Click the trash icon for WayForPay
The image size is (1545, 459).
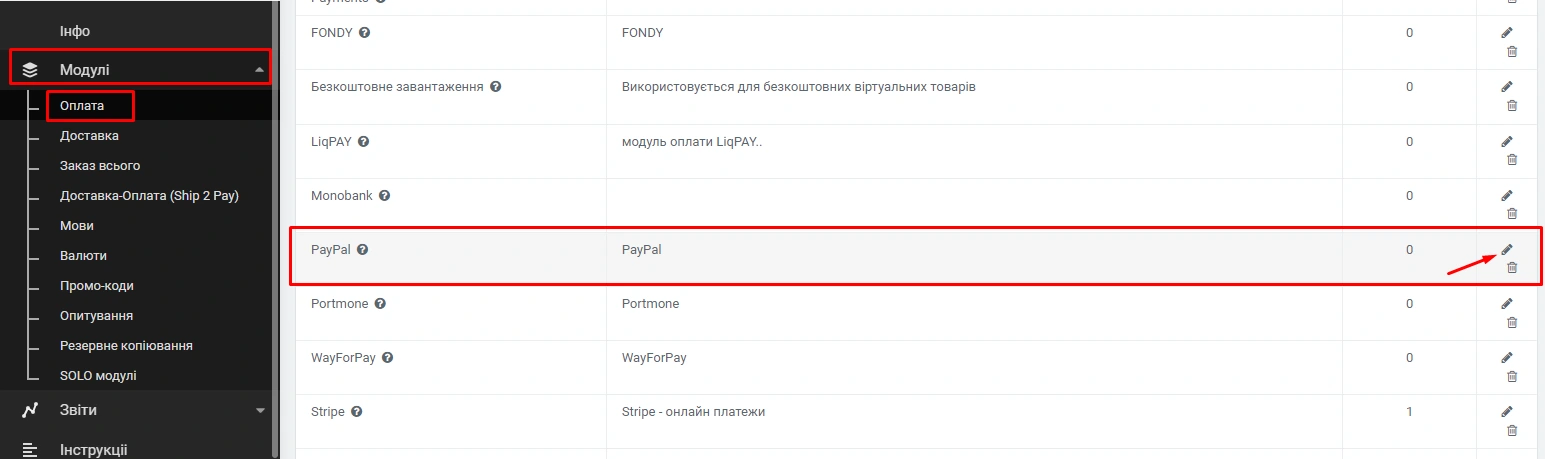coord(1511,376)
